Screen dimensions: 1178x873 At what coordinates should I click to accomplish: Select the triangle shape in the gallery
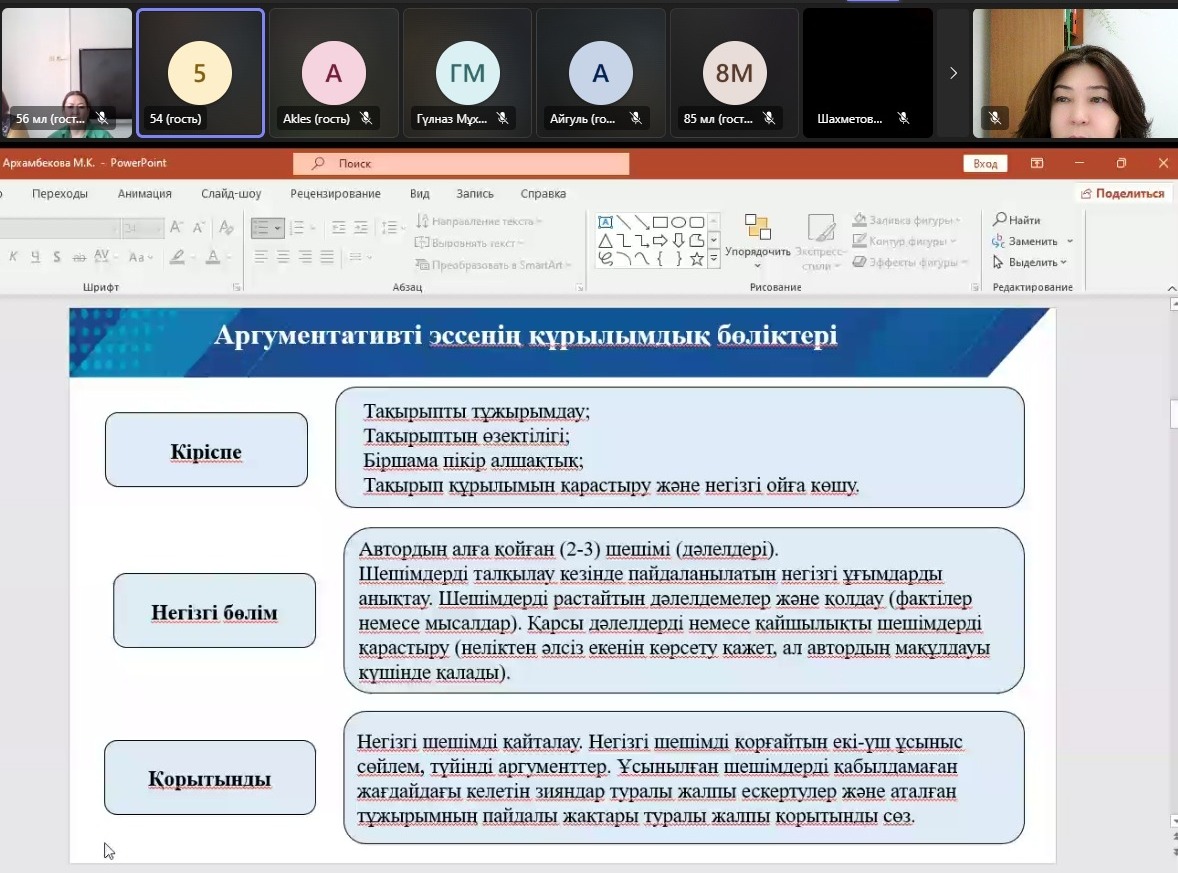[605, 240]
